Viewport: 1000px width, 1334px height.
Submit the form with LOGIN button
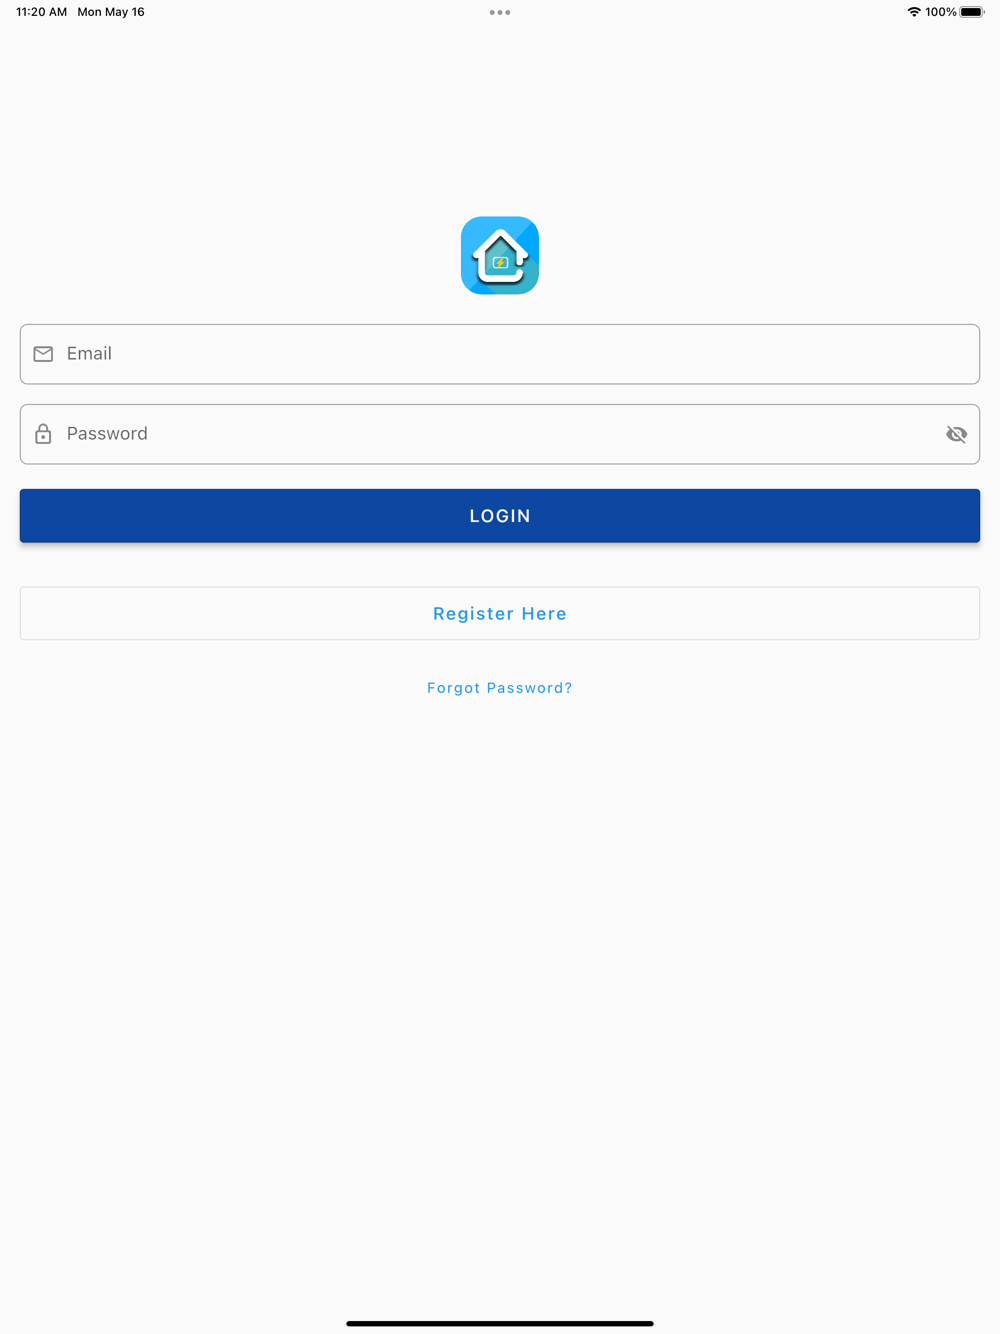(x=500, y=516)
